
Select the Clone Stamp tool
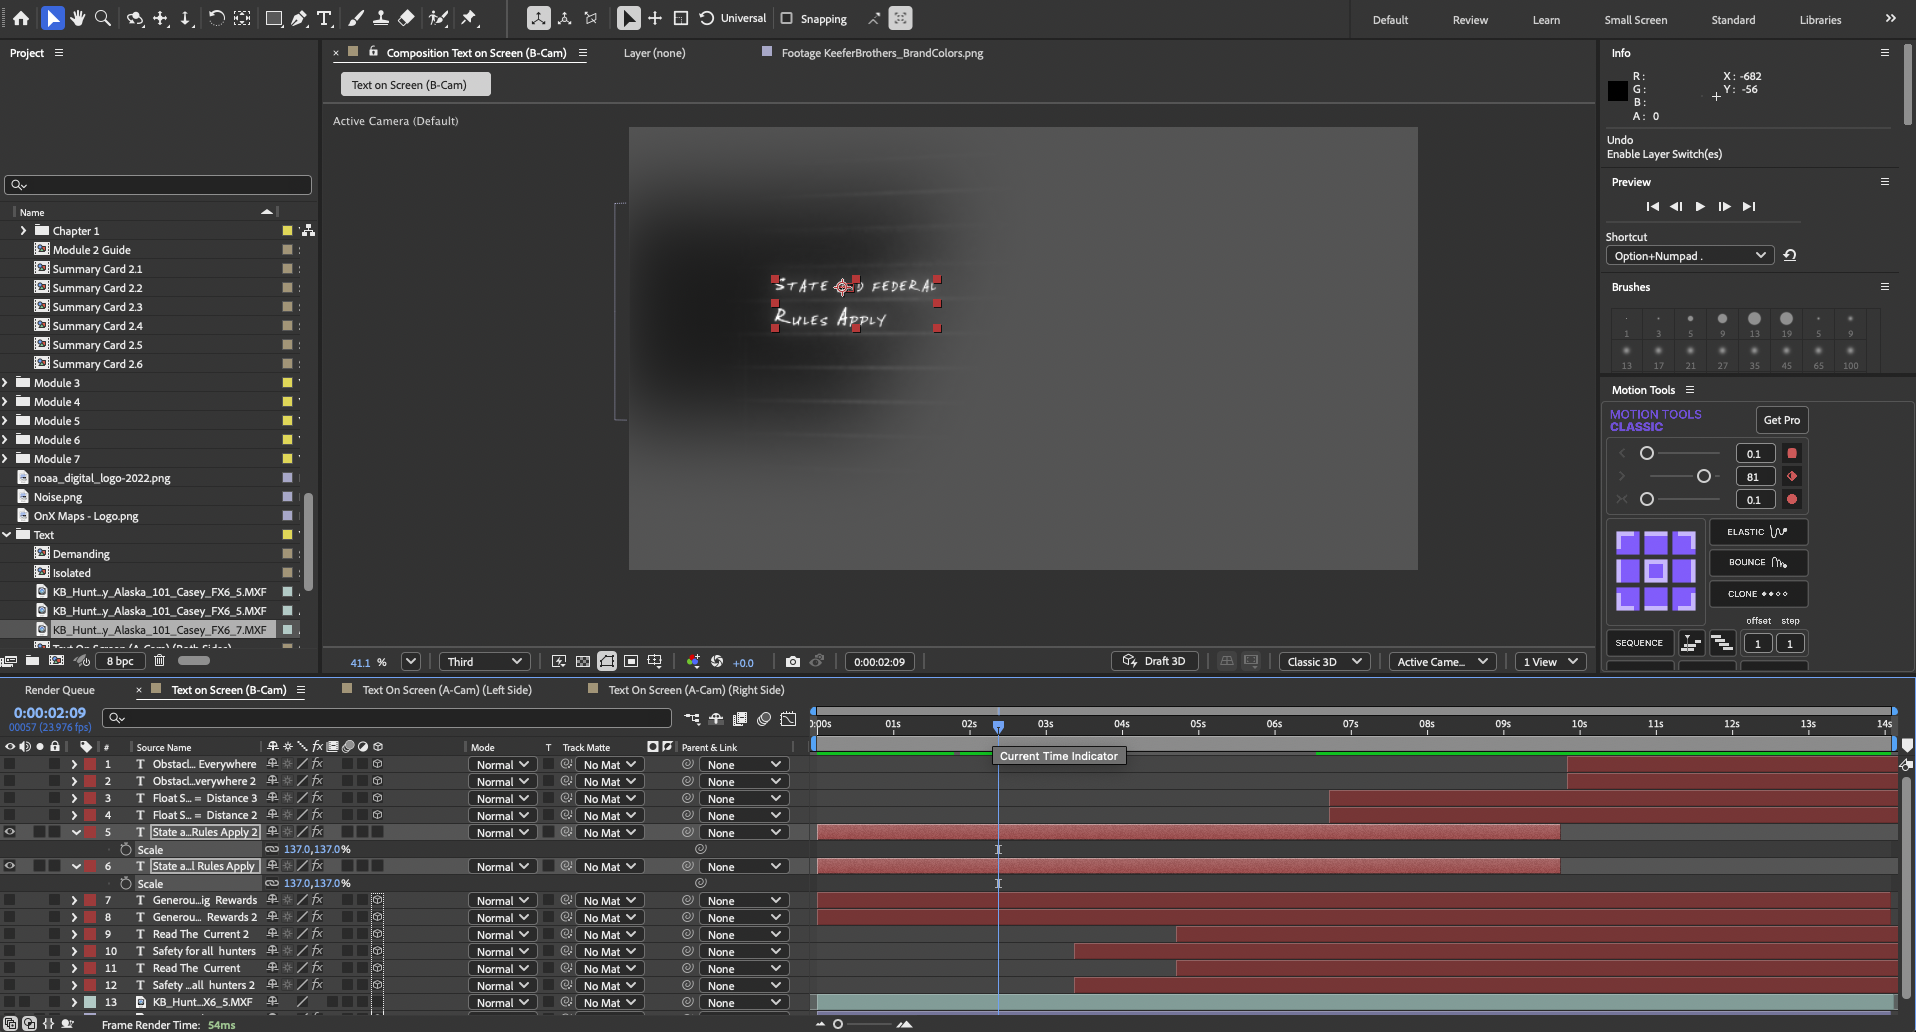click(x=382, y=18)
